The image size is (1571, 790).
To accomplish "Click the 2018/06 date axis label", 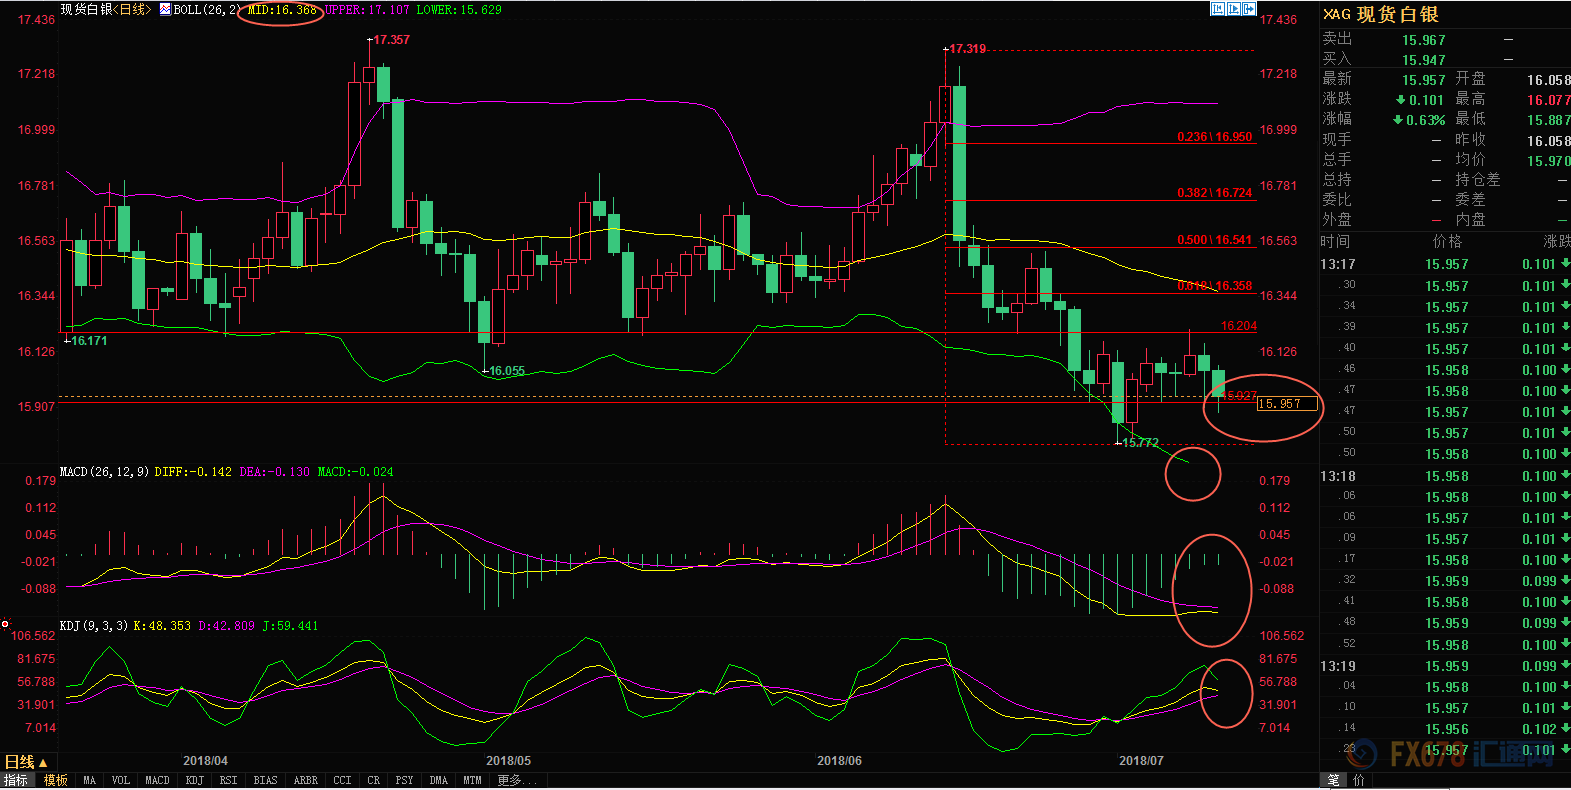I will tap(839, 761).
